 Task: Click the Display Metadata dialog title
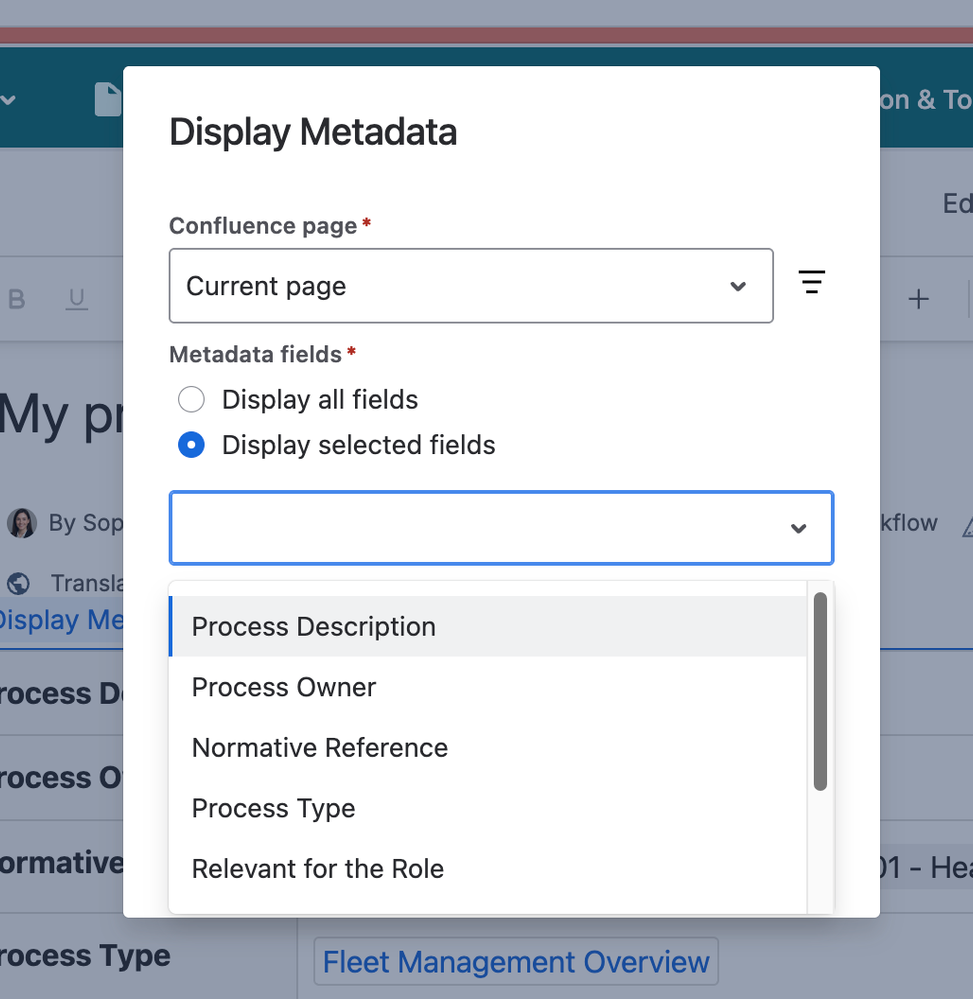[x=313, y=132]
